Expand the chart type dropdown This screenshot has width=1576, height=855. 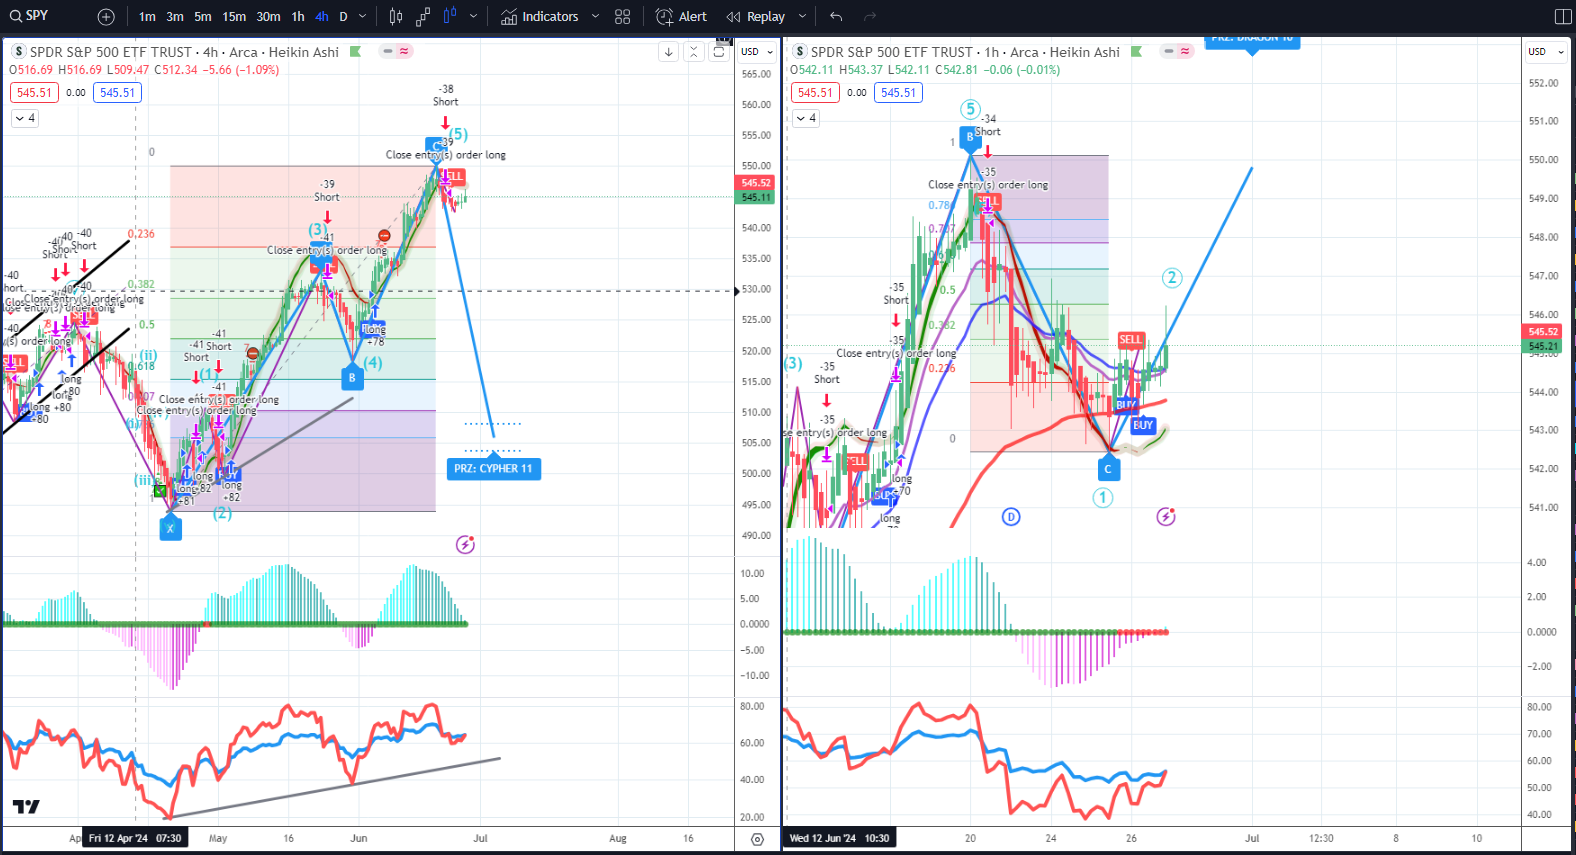pyautogui.click(x=473, y=17)
